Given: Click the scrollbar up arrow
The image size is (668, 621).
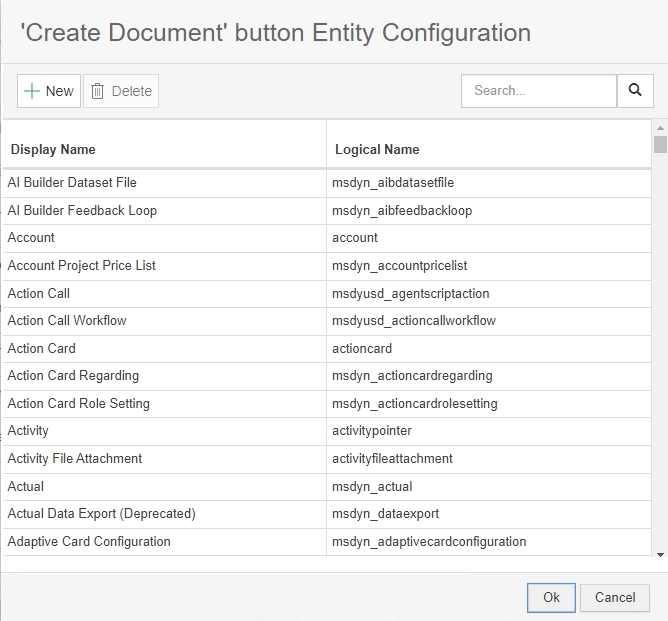Looking at the screenshot, I should pyautogui.click(x=660, y=128).
